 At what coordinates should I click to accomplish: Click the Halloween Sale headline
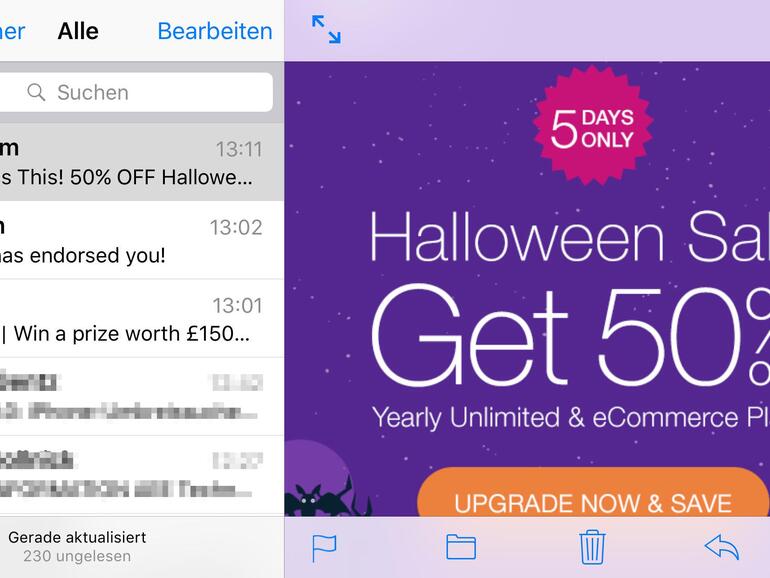pyautogui.click(x=569, y=237)
